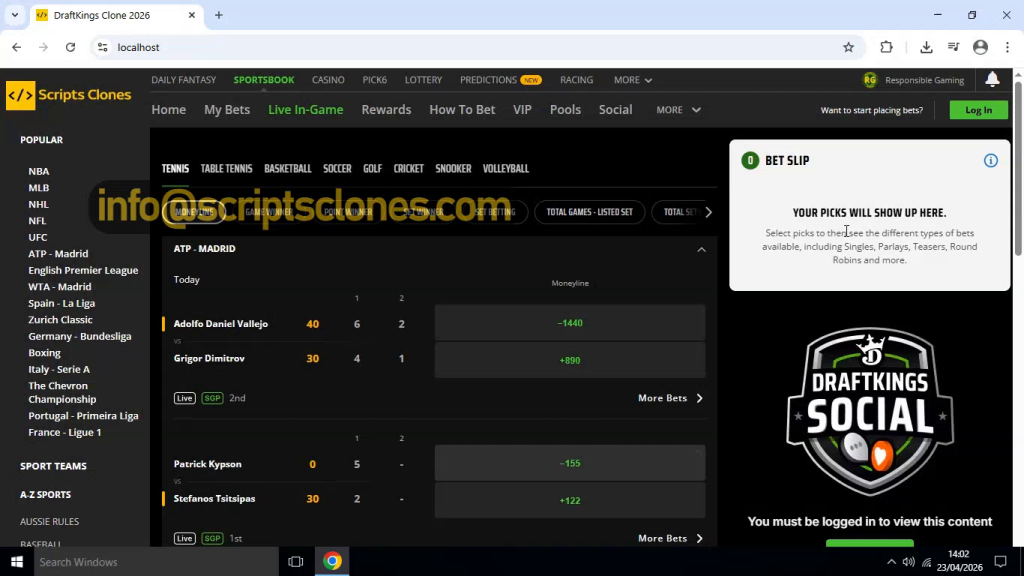Switch to the Soccer tab
Screen dimensions: 1024x576
point(337,168)
